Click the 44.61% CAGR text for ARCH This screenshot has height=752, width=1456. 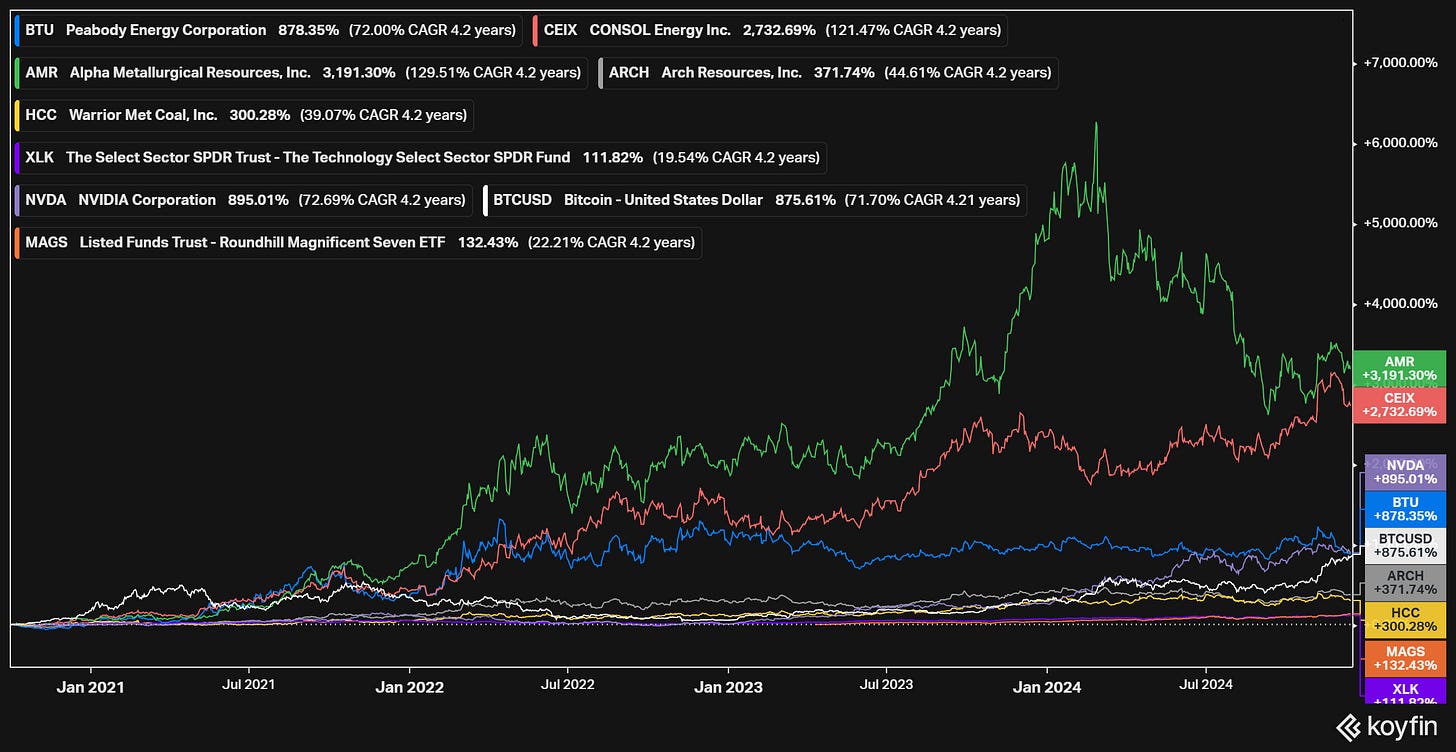tap(968, 72)
